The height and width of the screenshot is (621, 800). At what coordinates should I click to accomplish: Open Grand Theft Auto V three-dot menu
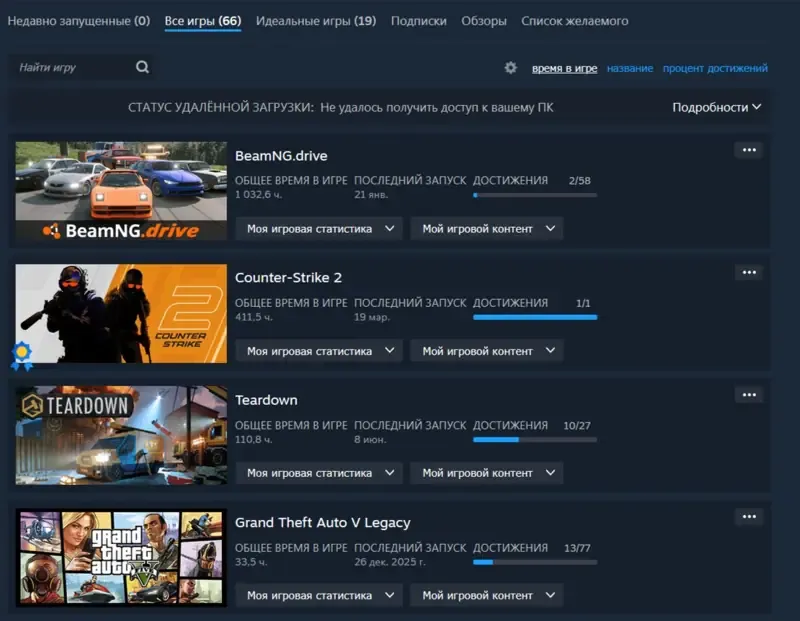pyautogui.click(x=749, y=517)
